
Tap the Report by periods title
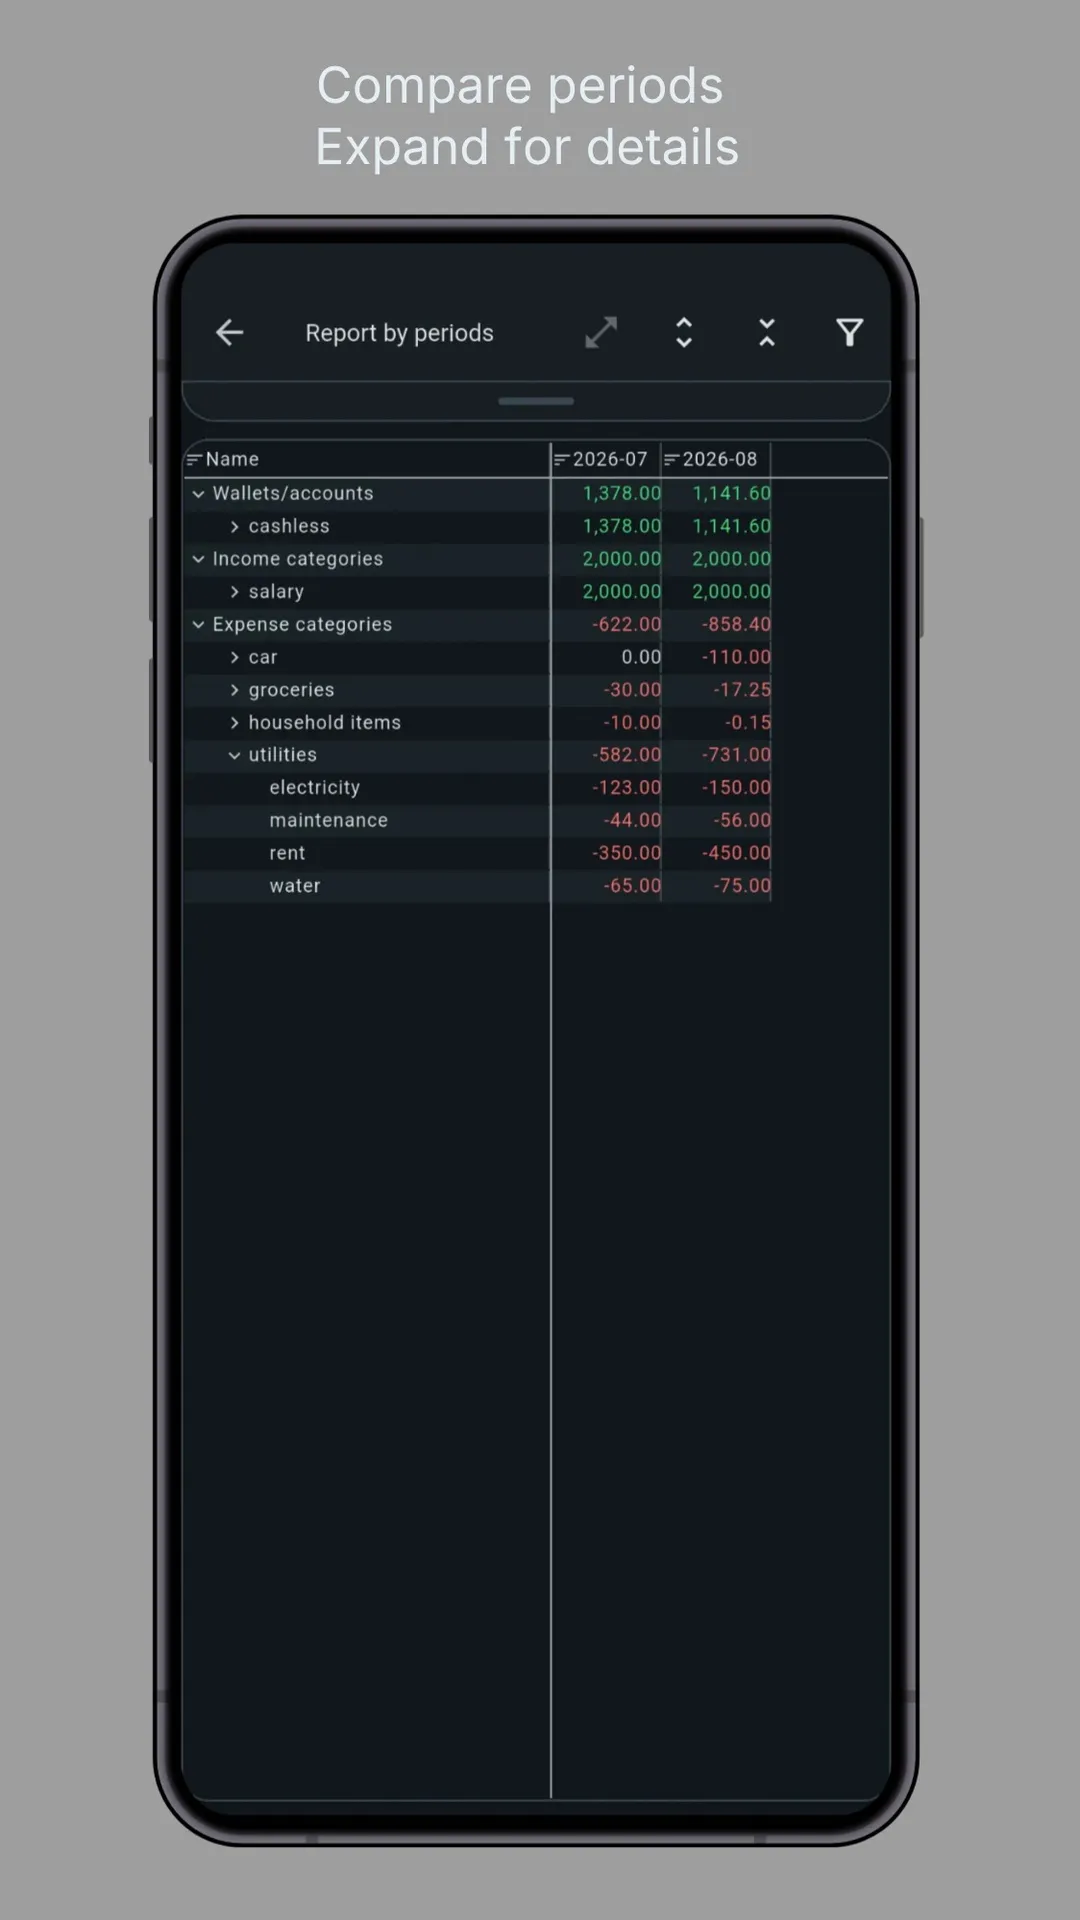pos(399,333)
